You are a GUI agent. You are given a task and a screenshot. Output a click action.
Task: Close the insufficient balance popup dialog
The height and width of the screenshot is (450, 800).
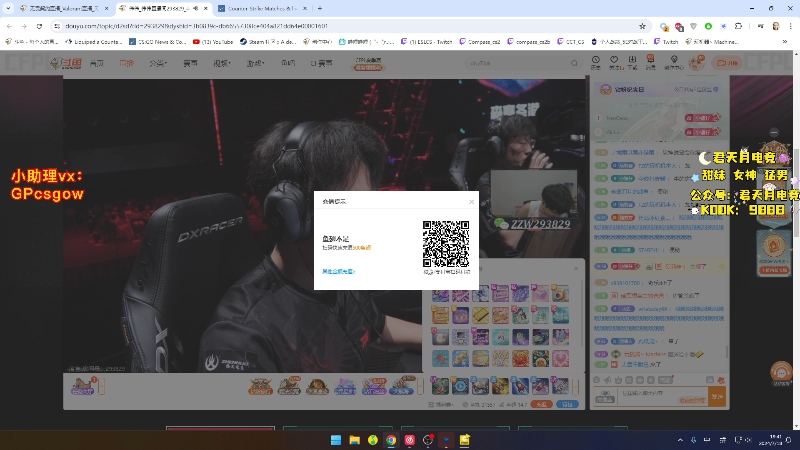click(471, 202)
